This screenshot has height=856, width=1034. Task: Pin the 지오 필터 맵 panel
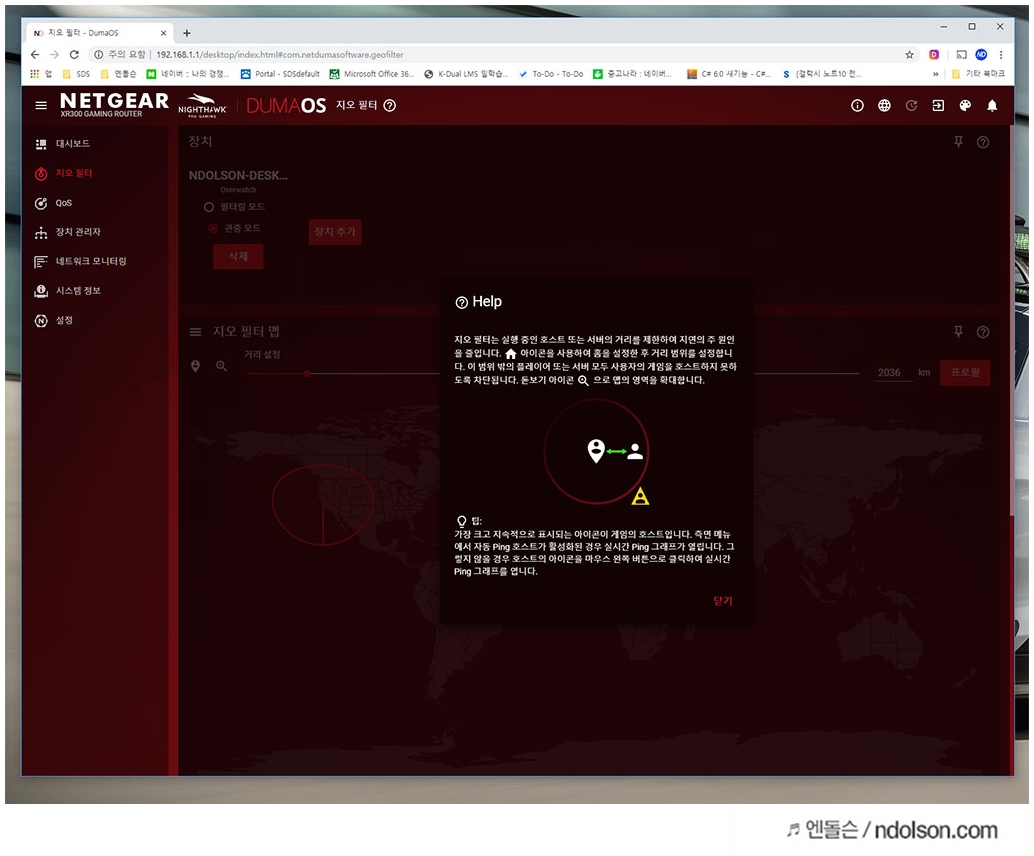pos(959,332)
